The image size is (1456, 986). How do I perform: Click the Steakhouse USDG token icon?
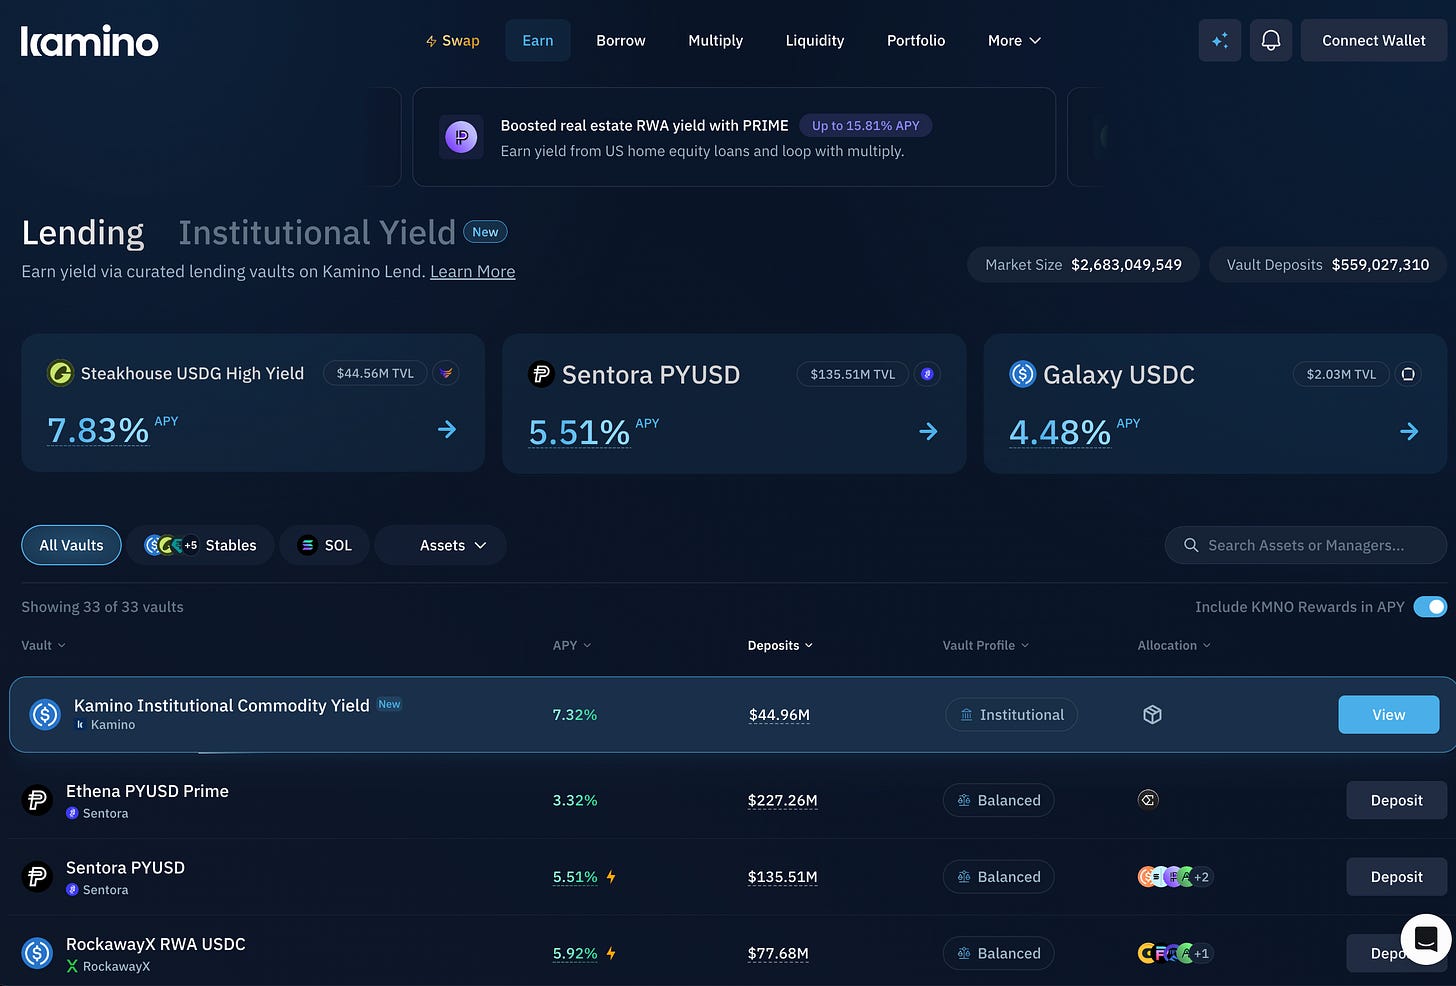pos(61,373)
